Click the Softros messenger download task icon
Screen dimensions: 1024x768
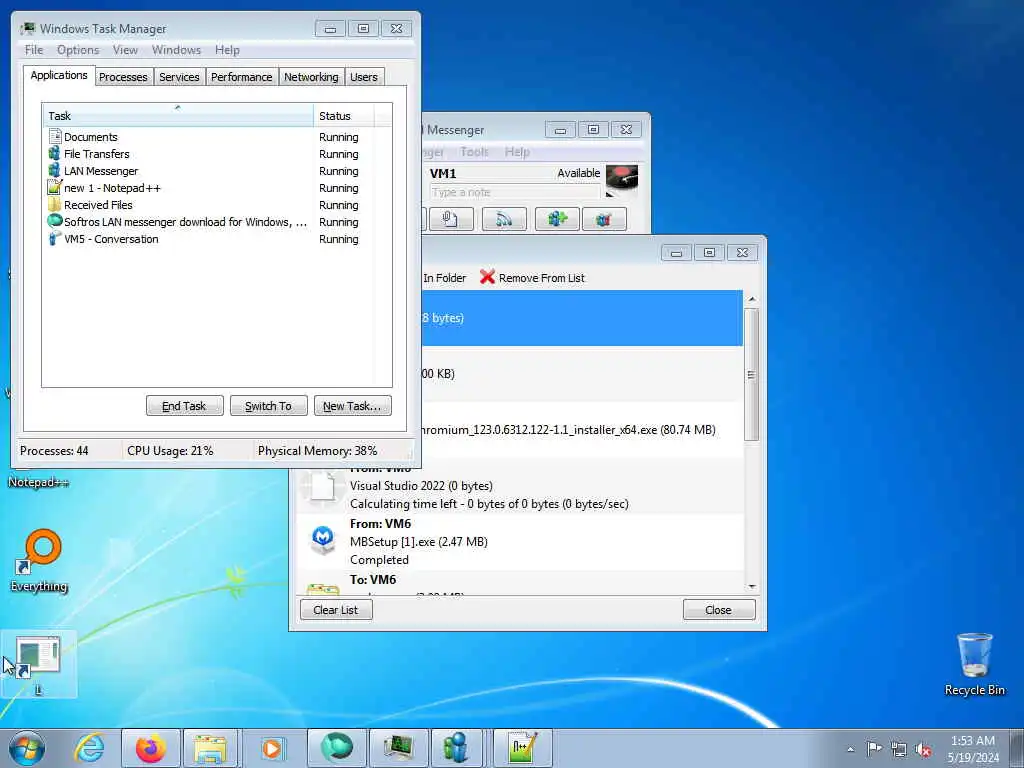coord(55,221)
